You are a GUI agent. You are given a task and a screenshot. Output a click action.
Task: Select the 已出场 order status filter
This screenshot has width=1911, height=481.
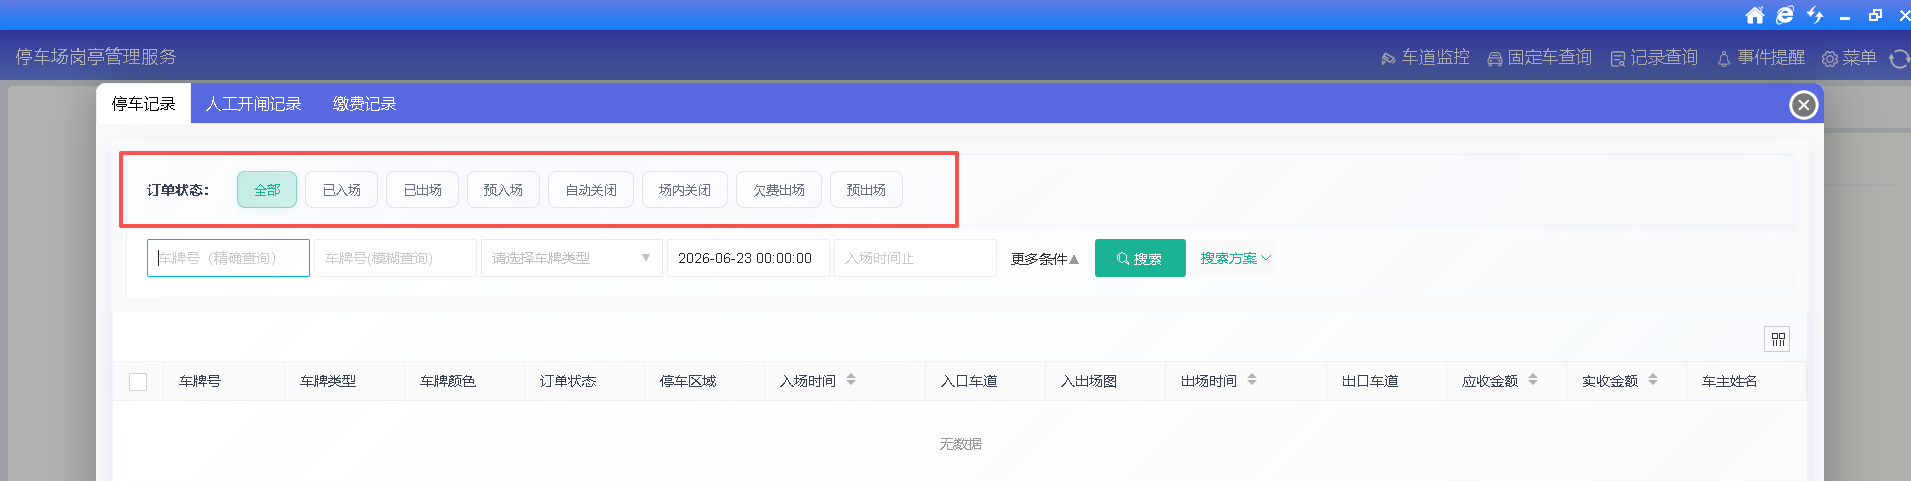point(422,190)
